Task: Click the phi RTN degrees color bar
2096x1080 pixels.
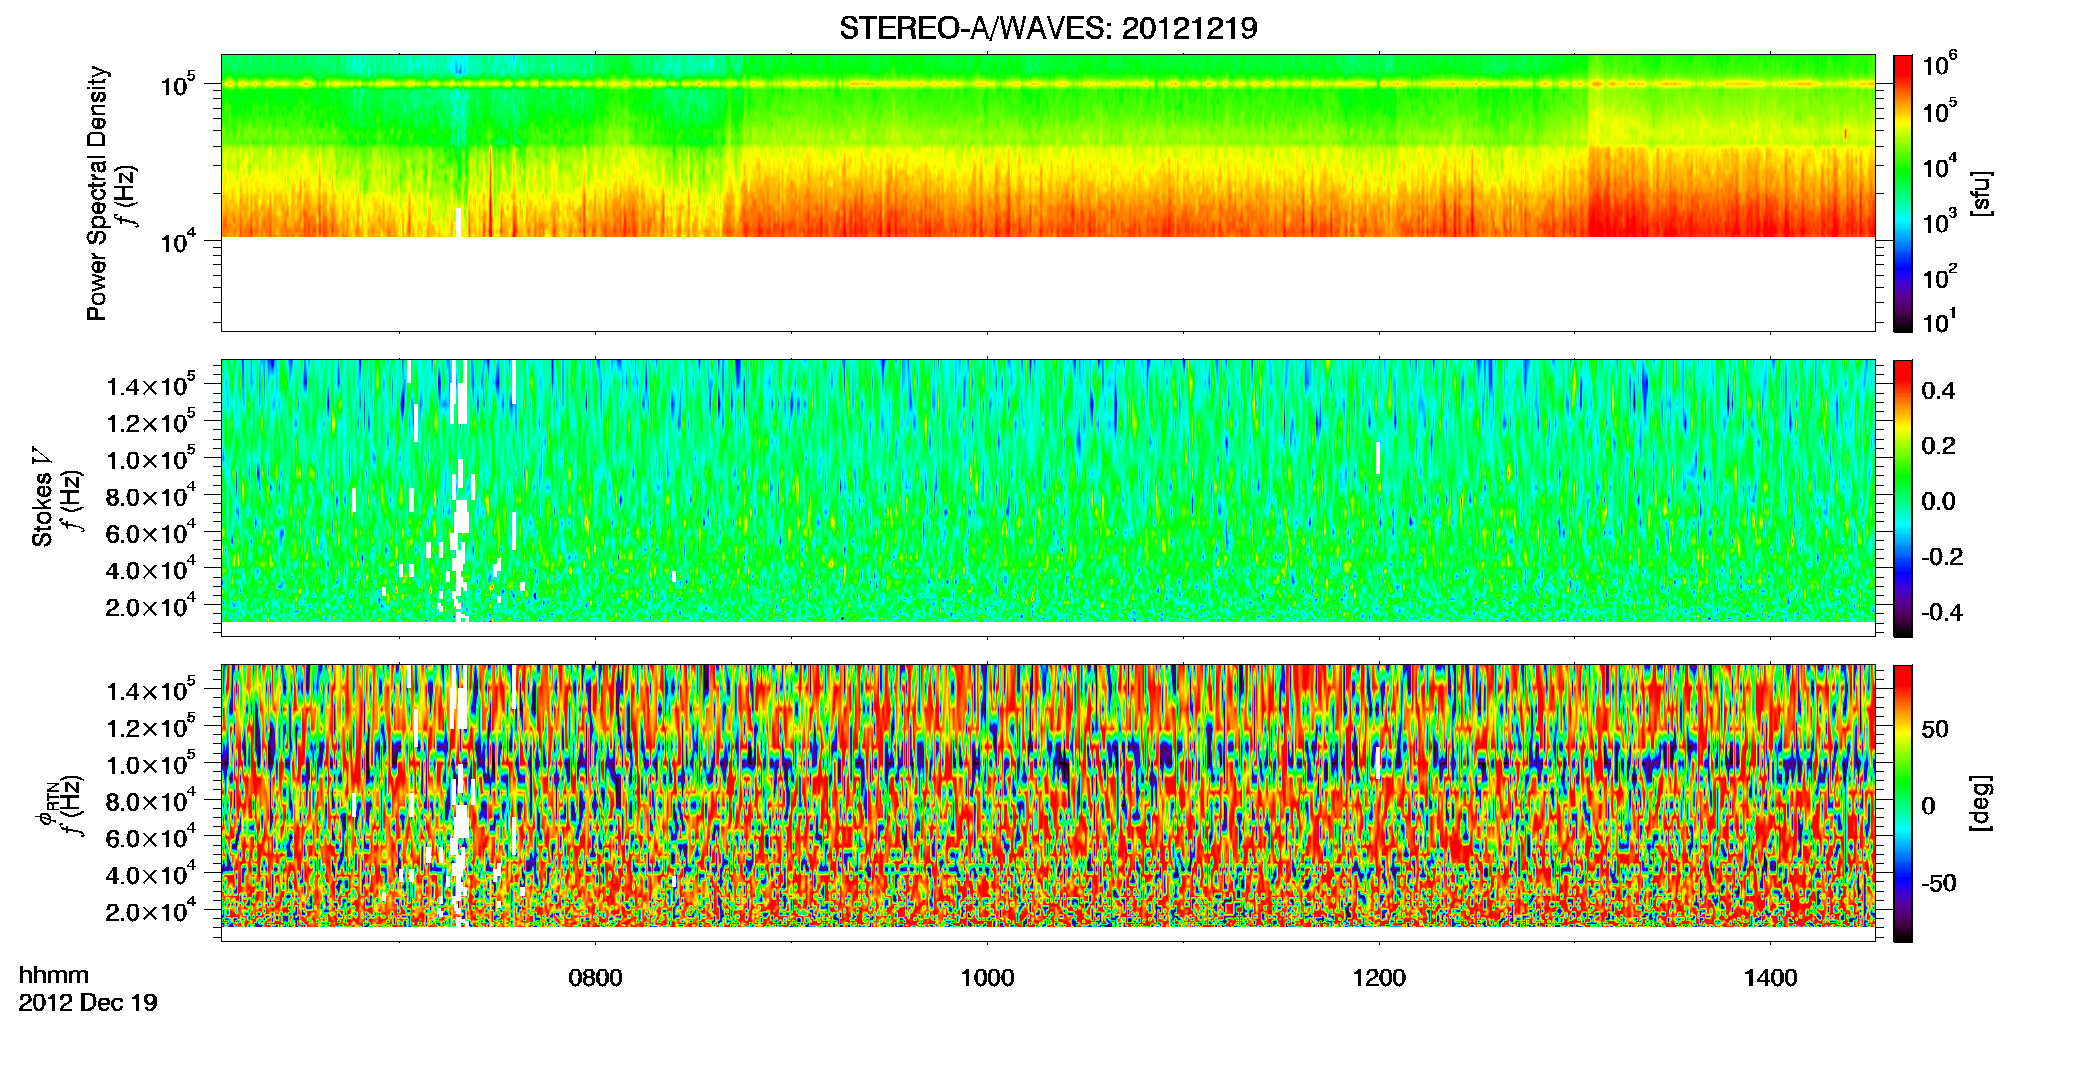Action: (x=1902, y=803)
